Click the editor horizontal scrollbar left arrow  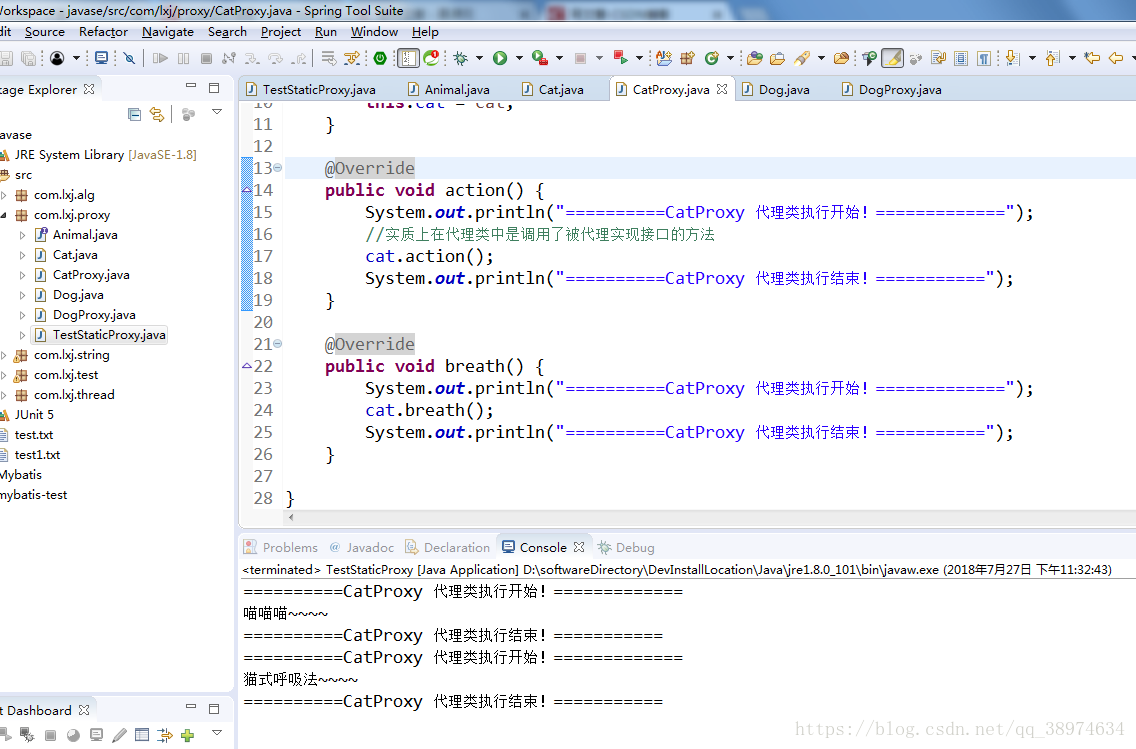pyautogui.click(x=291, y=517)
